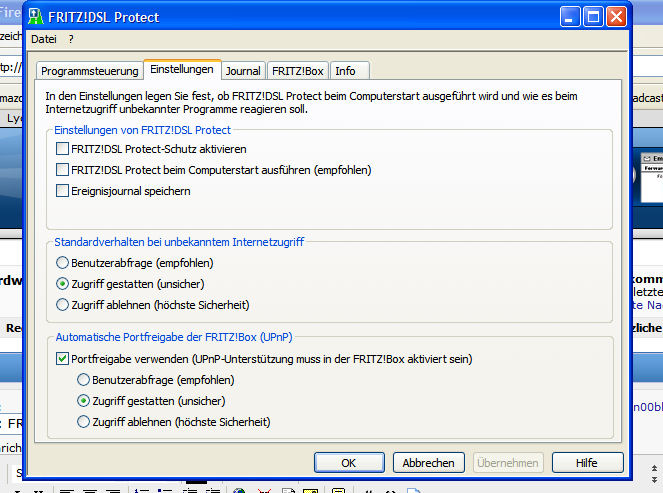Select the Einstellungen tab
663x493 pixels.
(x=182, y=69)
